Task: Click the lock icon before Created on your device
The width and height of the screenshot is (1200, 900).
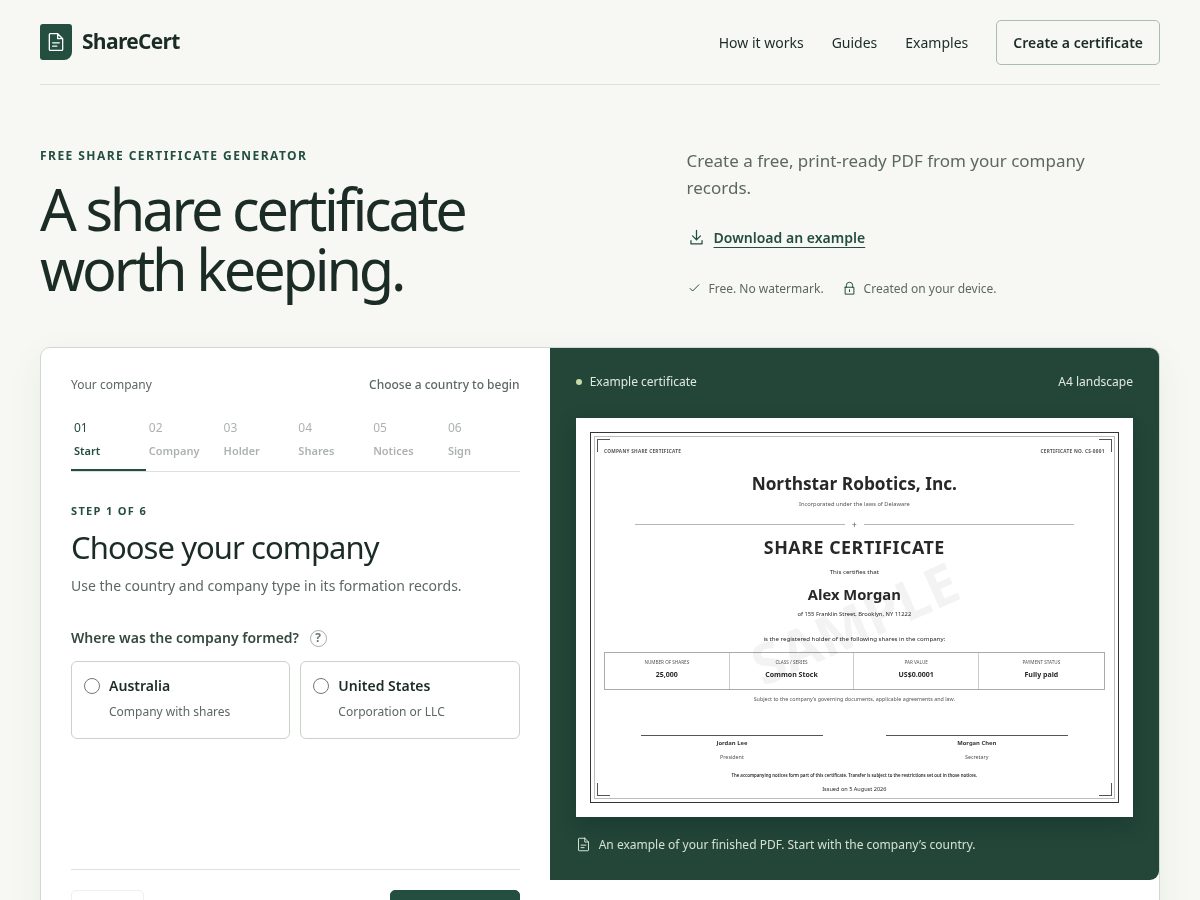Action: pyautogui.click(x=849, y=288)
